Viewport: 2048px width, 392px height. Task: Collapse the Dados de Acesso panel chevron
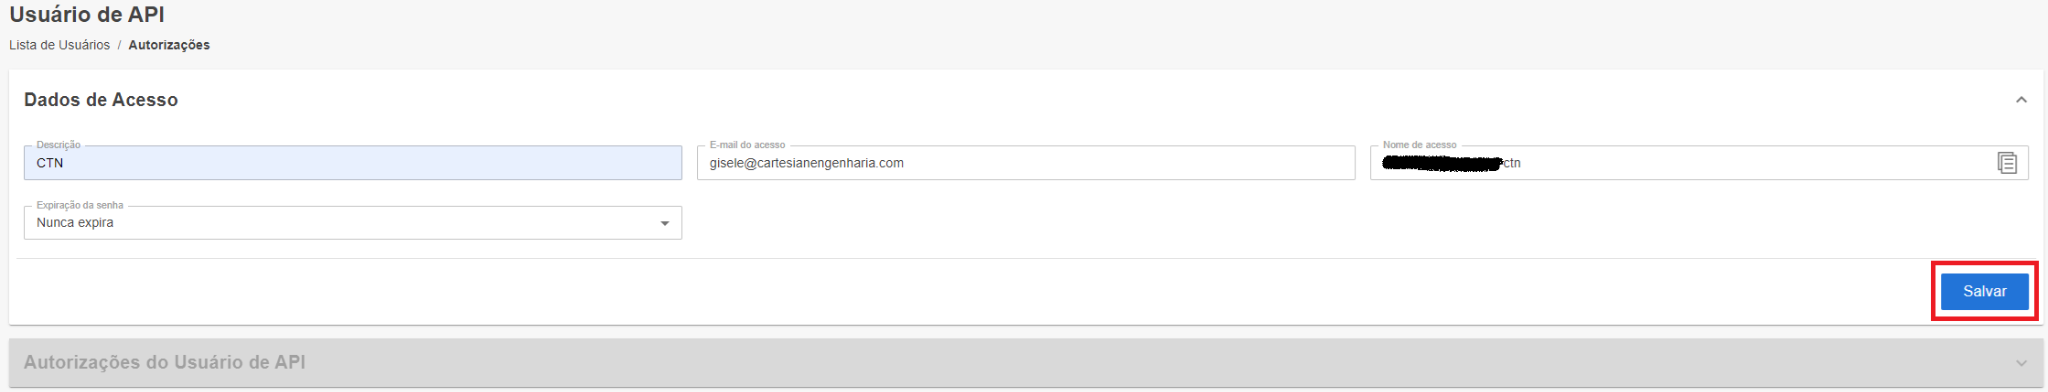tap(2021, 100)
